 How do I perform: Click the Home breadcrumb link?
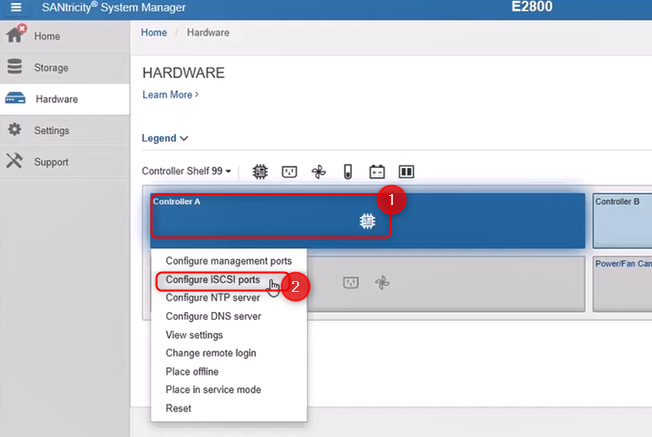point(154,32)
